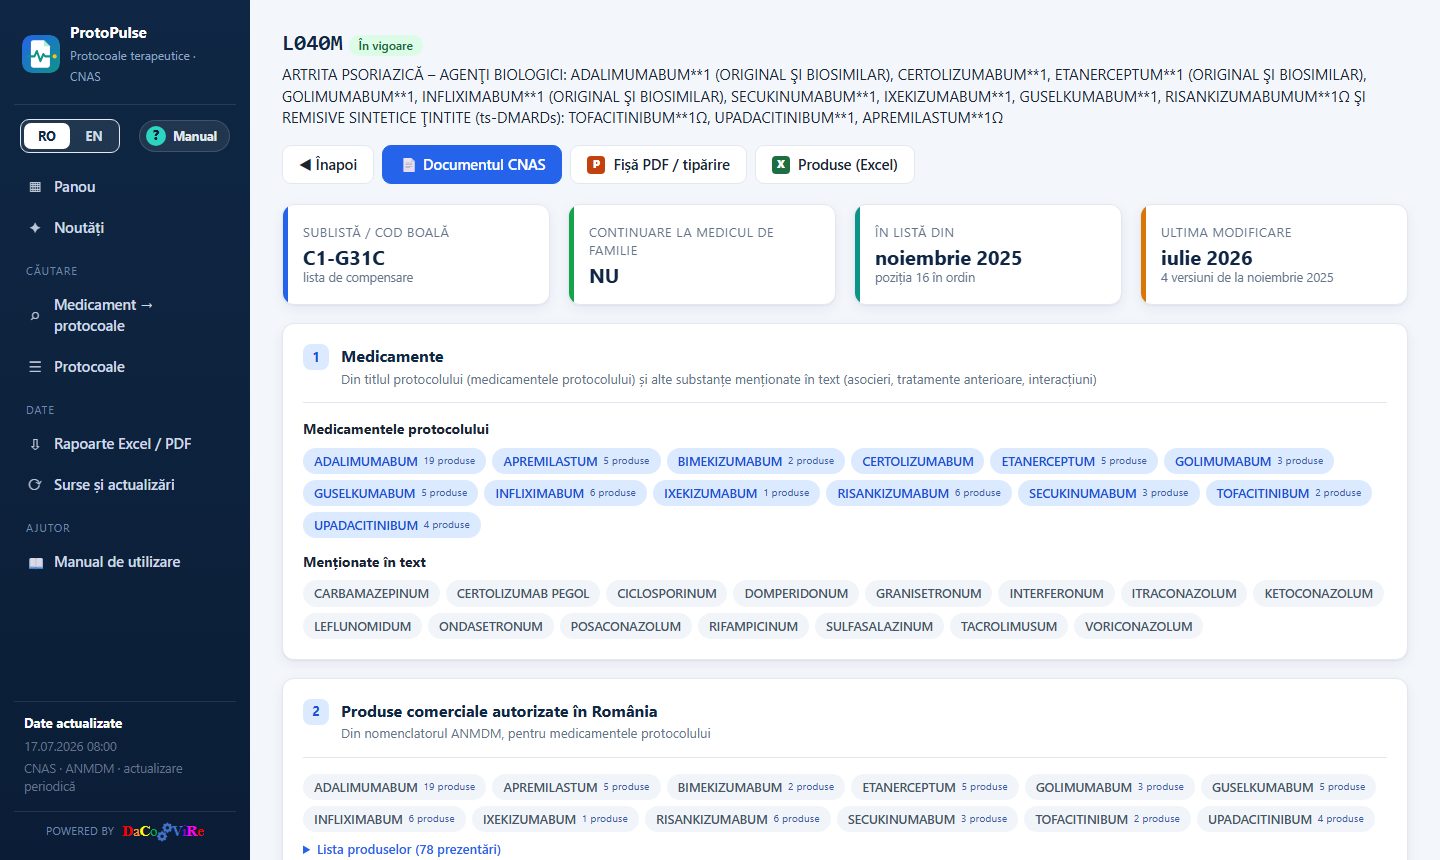Viewport: 1440px width, 860px height.
Task: Click the Panou dashboard icon in sidebar
Action: tap(35, 187)
